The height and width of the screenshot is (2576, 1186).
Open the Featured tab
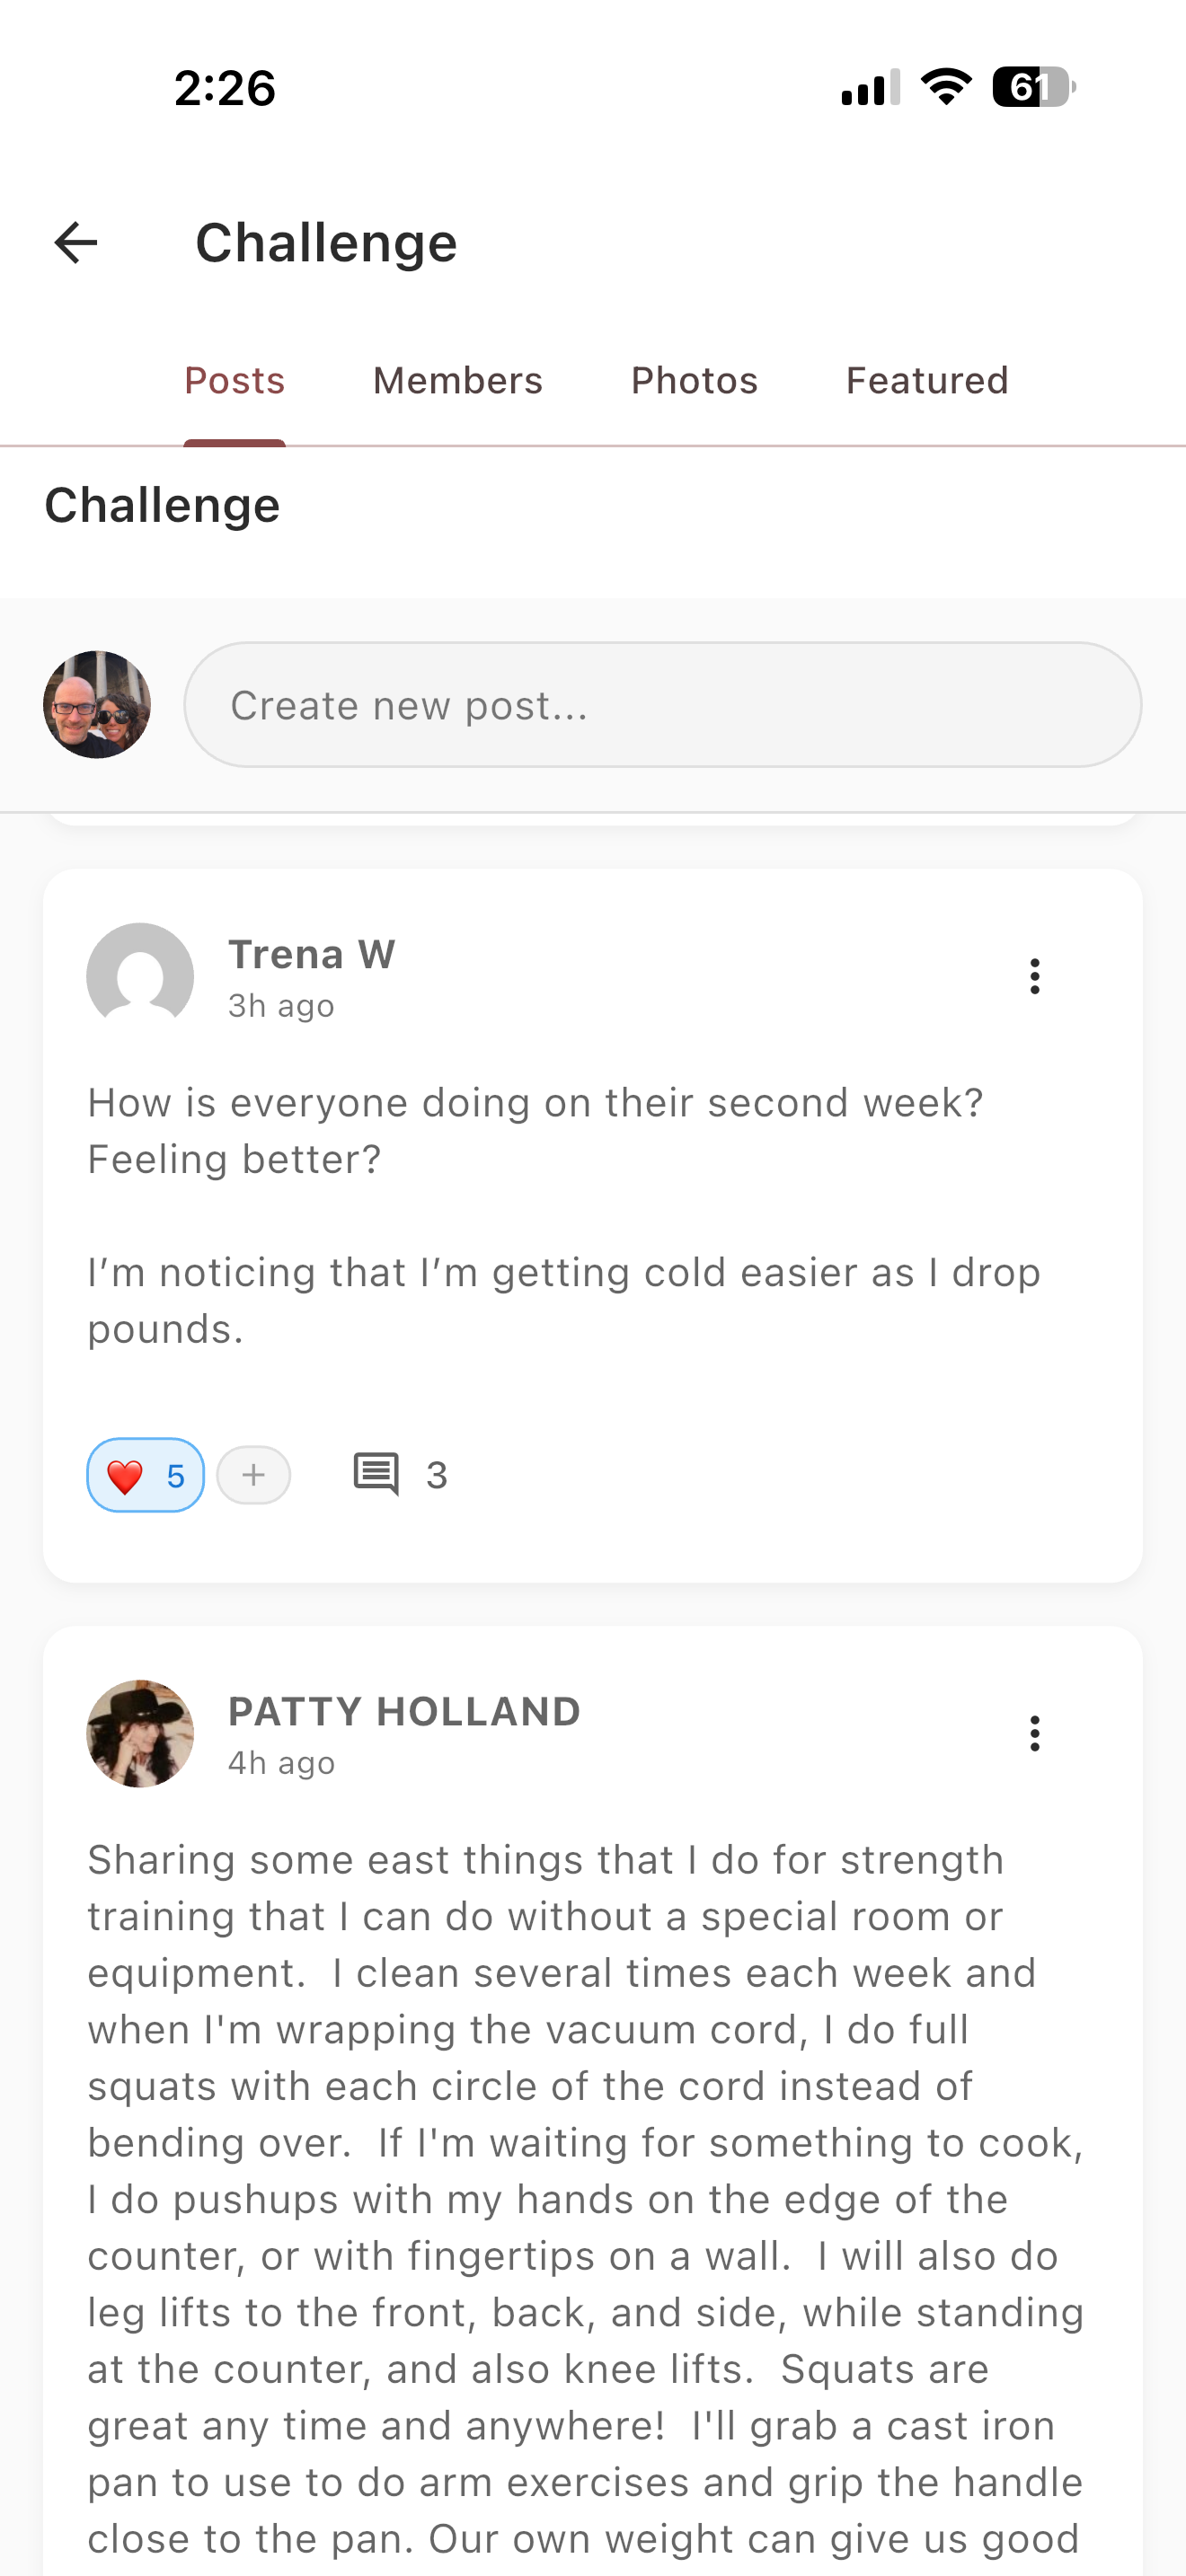point(926,381)
